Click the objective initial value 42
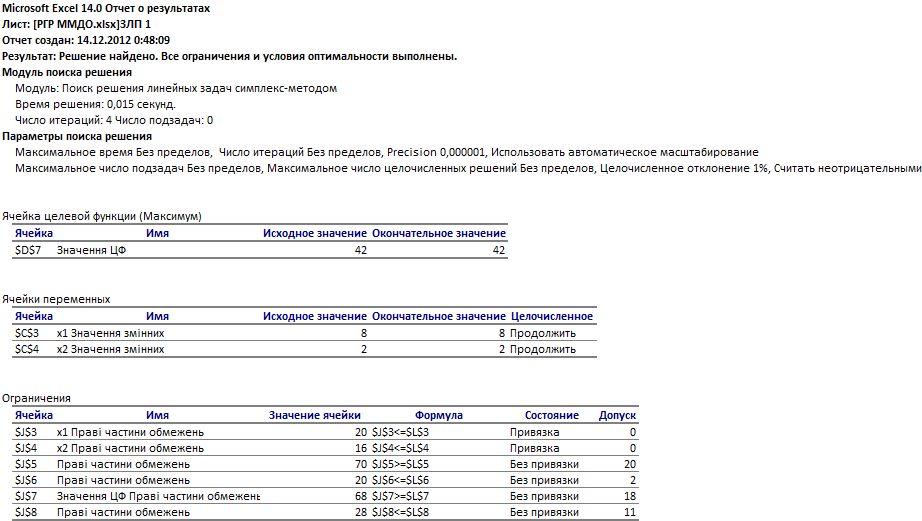Image resolution: width=922 pixels, height=521 pixels. pyautogui.click(x=360, y=250)
